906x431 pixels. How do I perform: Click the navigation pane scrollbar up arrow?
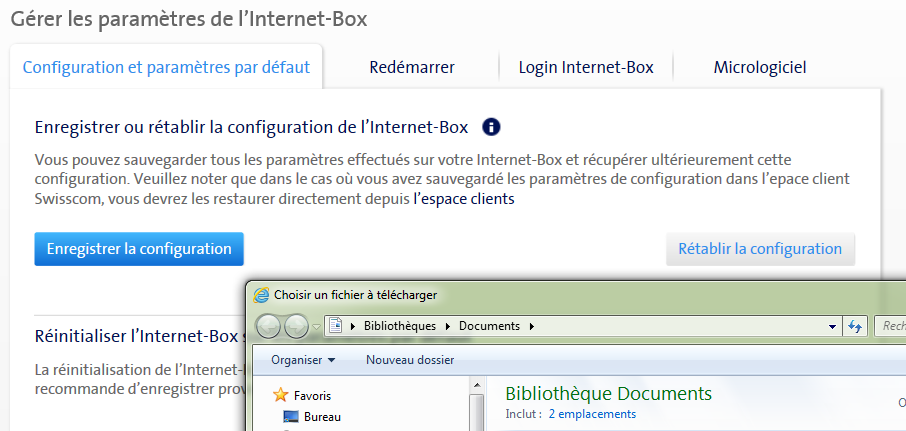(477, 384)
